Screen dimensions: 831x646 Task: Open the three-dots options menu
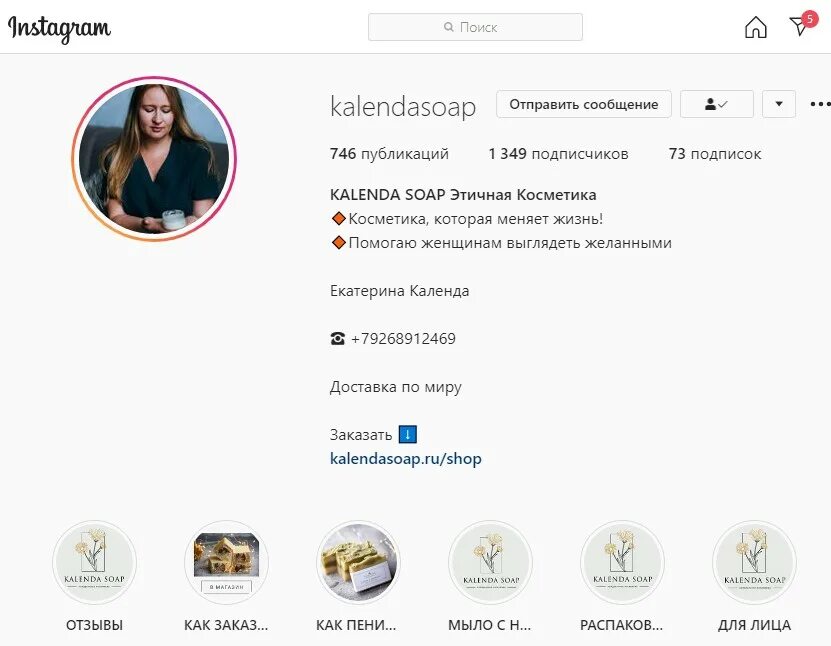[820, 104]
